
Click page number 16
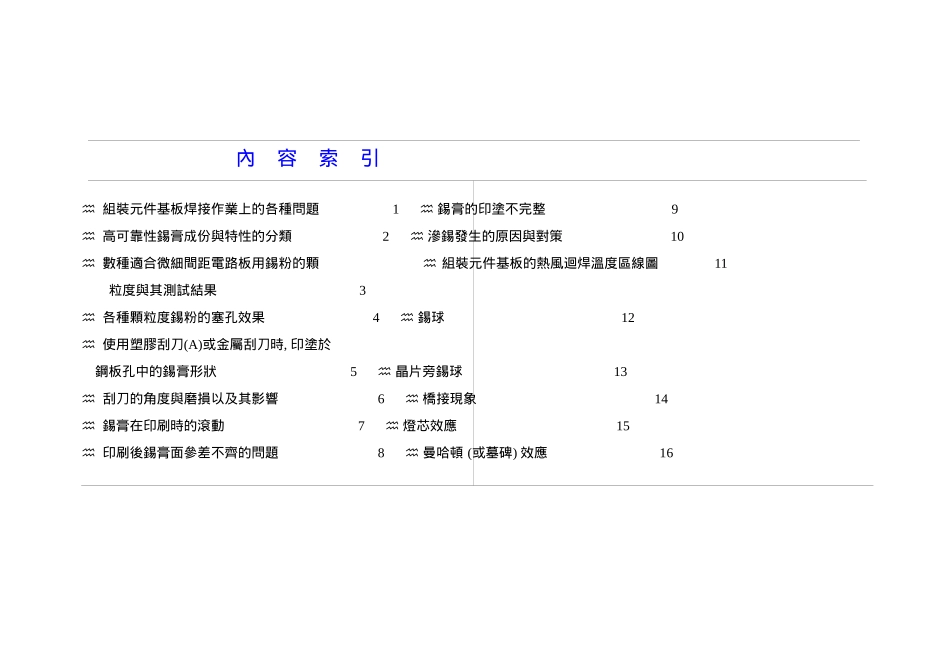pos(666,453)
